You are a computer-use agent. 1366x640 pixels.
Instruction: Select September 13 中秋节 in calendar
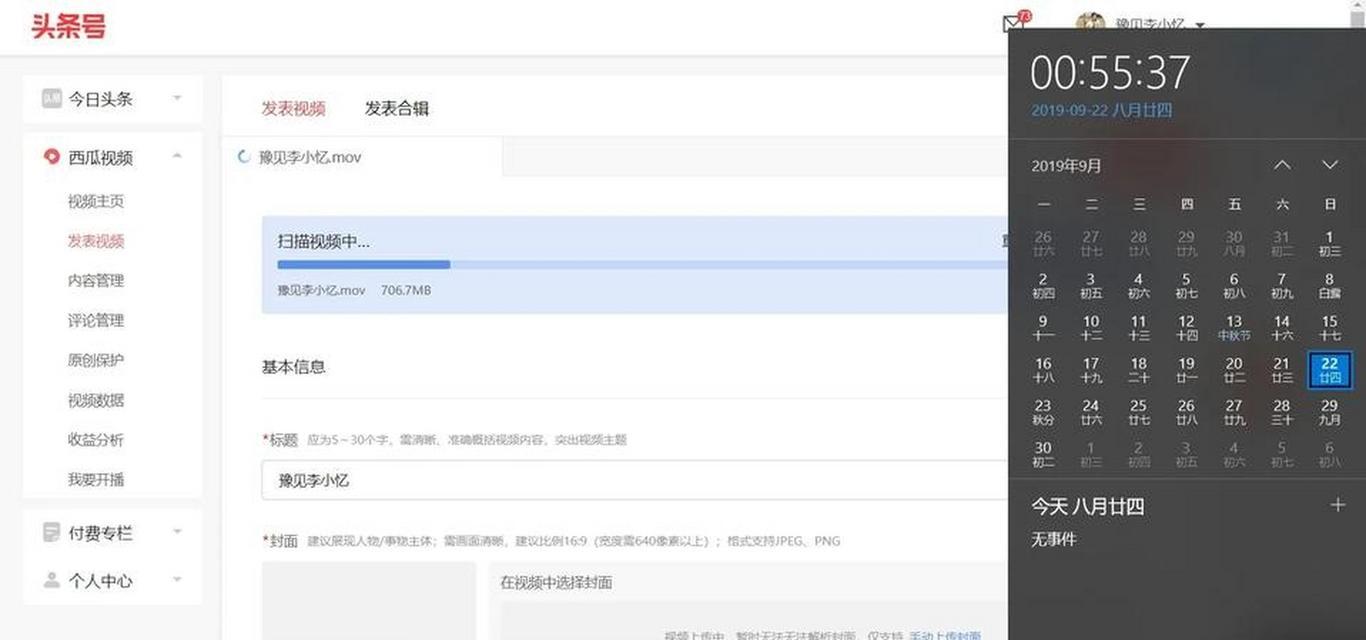[1234, 328]
